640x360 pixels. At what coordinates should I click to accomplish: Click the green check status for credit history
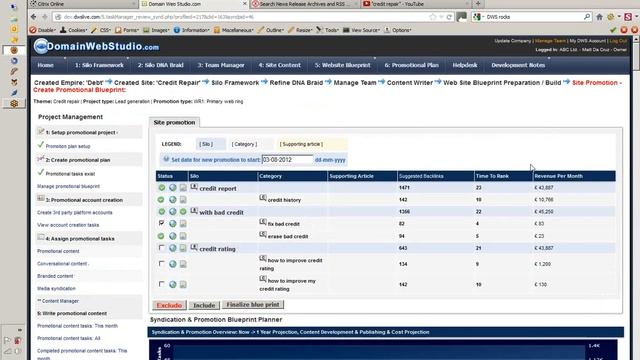(x=161, y=200)
